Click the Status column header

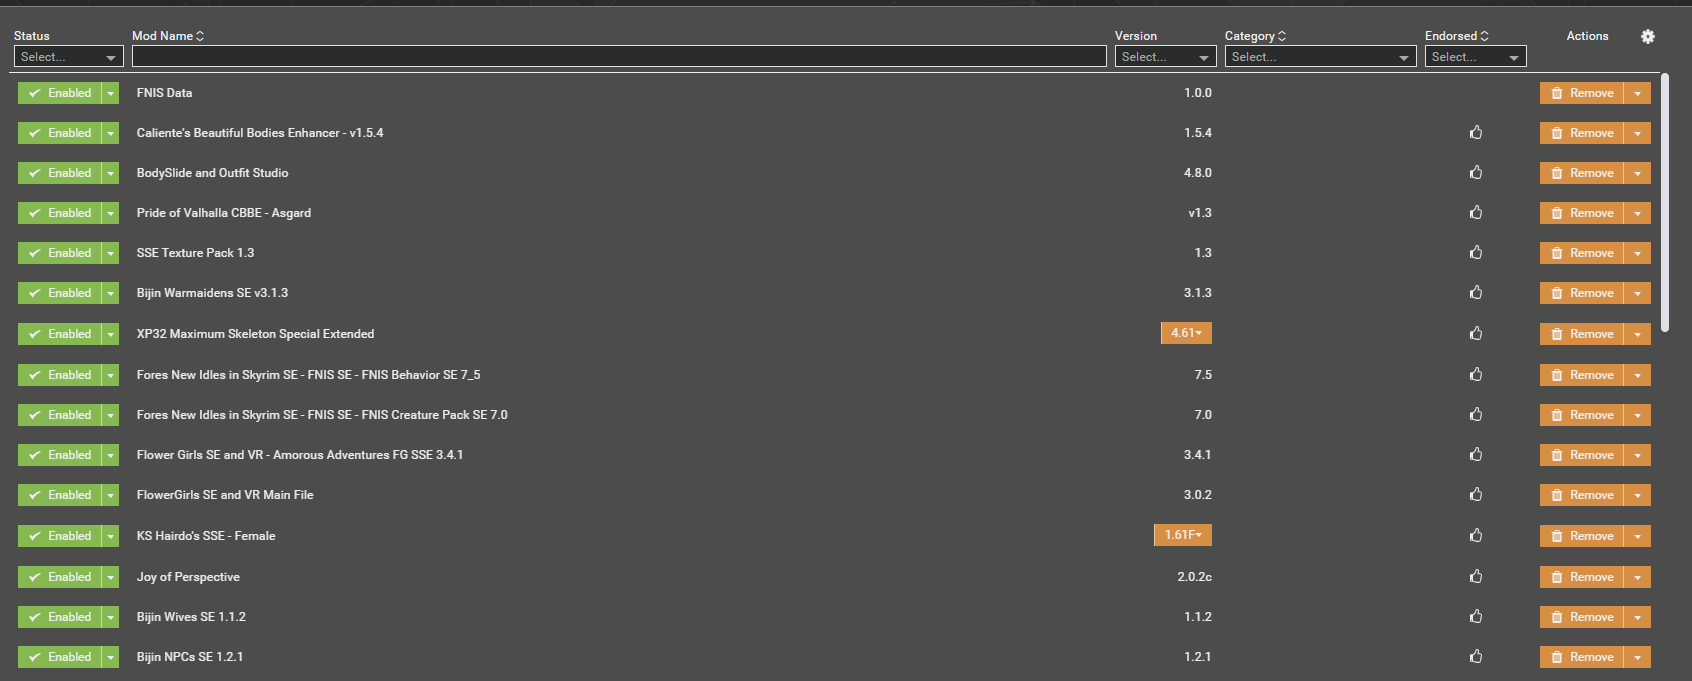pos(32,36)
